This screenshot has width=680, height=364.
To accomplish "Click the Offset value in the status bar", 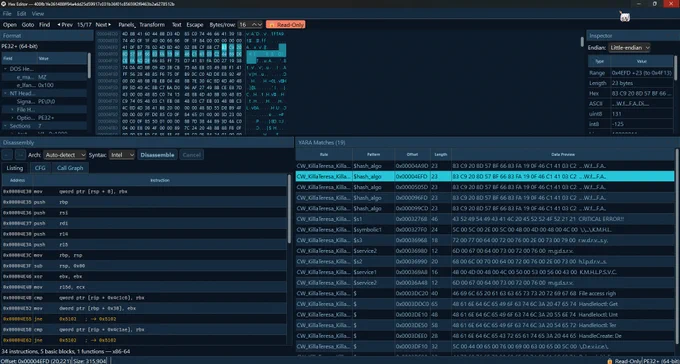I will pos(35,361).
